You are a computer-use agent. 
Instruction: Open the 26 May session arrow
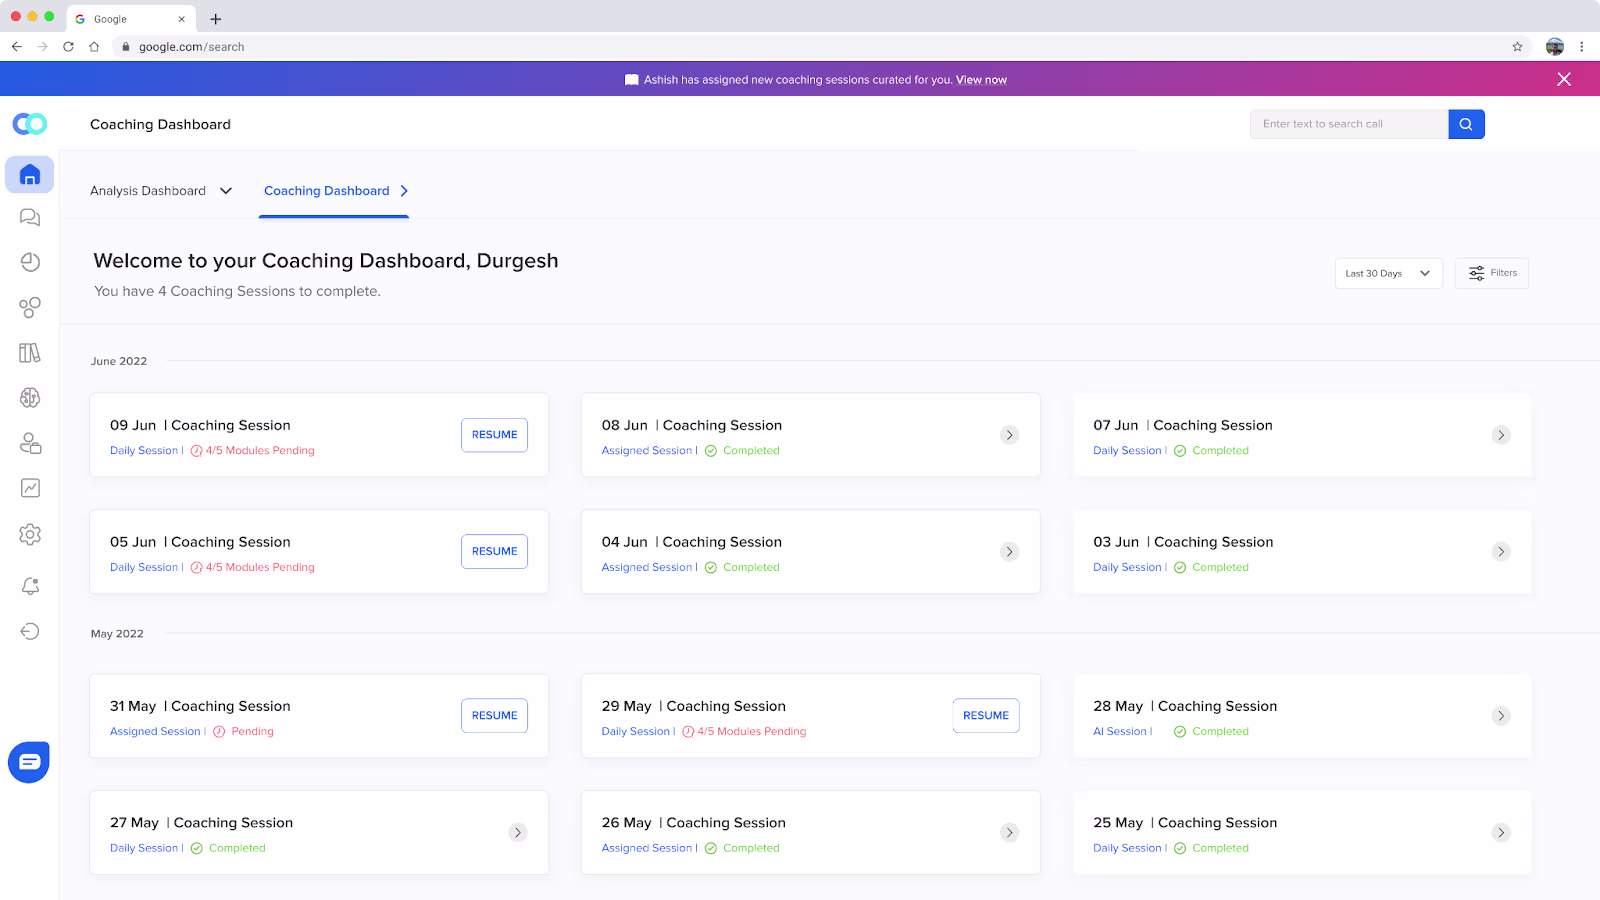tap(1010, 832)
